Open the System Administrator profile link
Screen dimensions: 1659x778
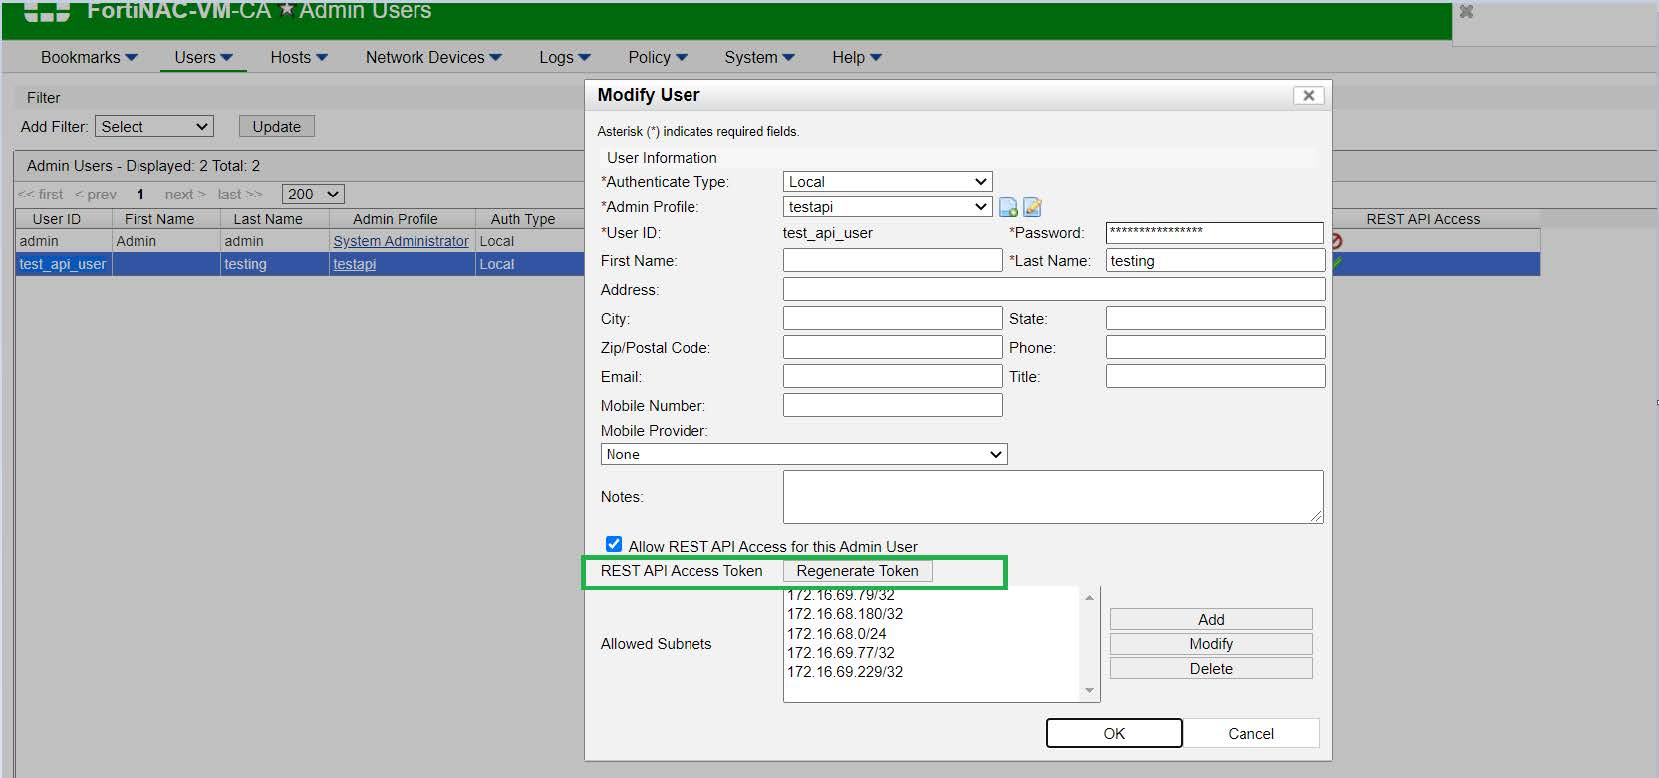[400, 241]
